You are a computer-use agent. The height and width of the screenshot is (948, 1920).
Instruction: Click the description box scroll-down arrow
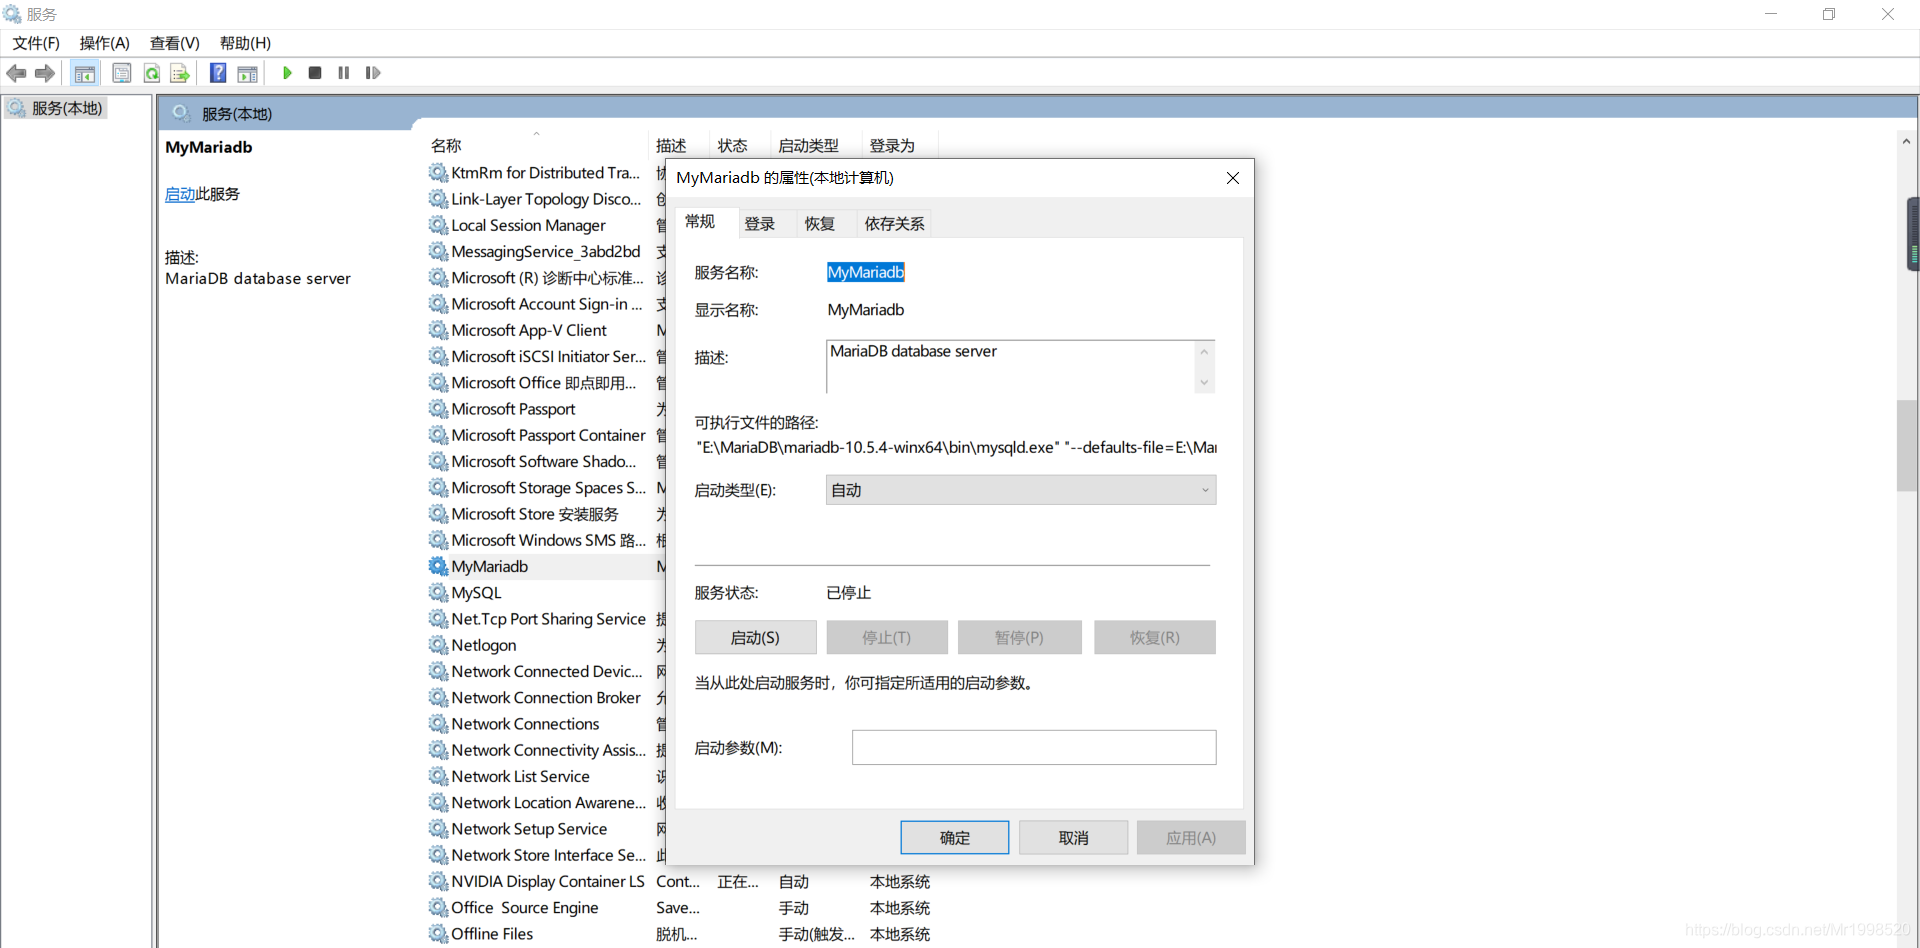click(1204, 382)
